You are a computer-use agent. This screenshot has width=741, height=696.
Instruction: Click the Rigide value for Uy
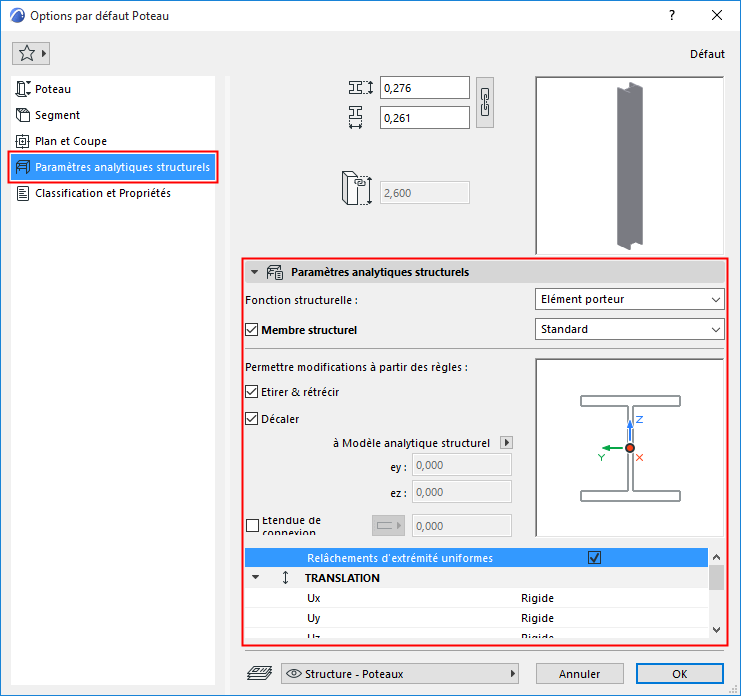click(537, 618)
